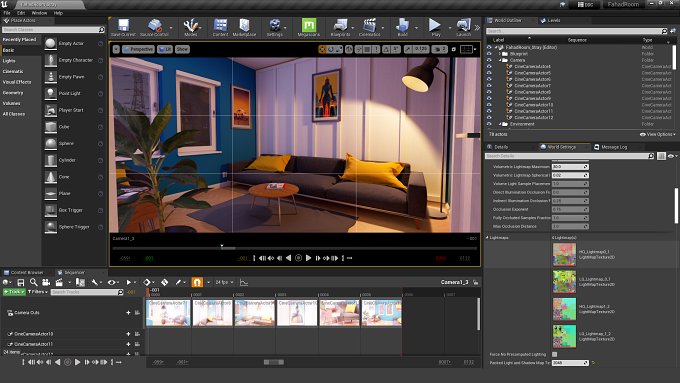Toggle visibility of CineCameraActor12
The width and height of the screenshot is (680, 383).
pyautogui.click(x=489, y=118)
